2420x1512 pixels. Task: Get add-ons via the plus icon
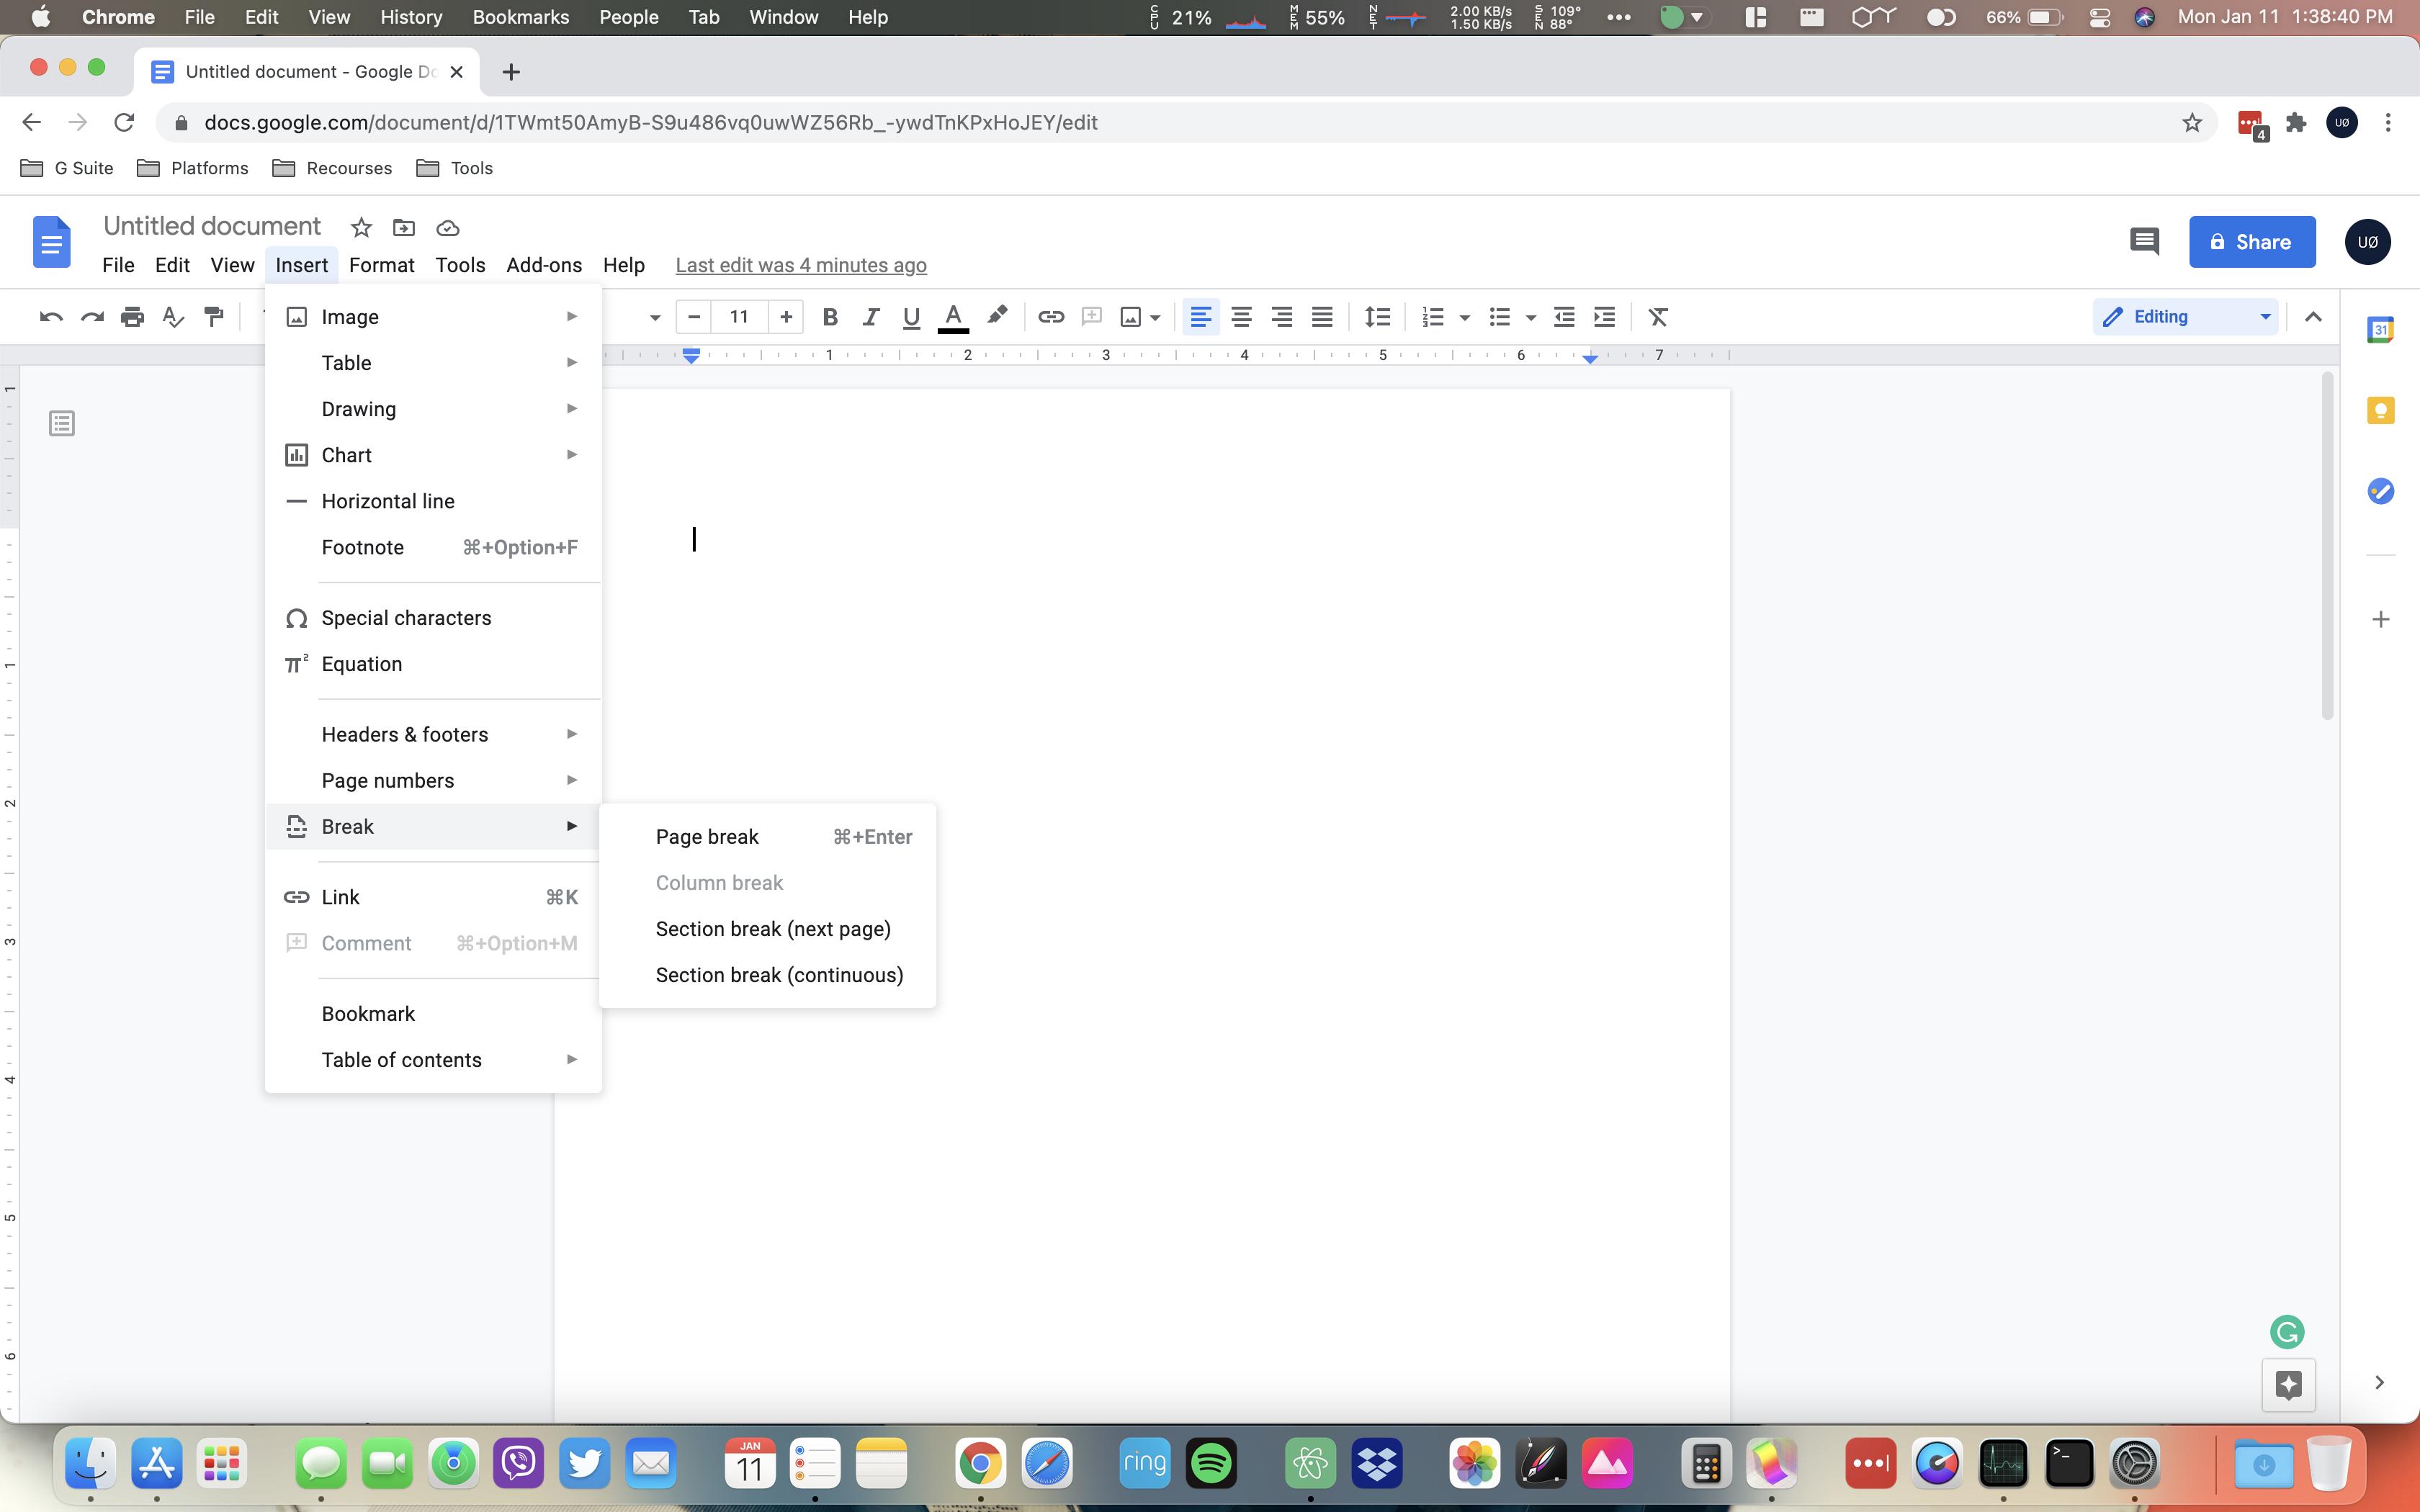(x=2380, y=620)
